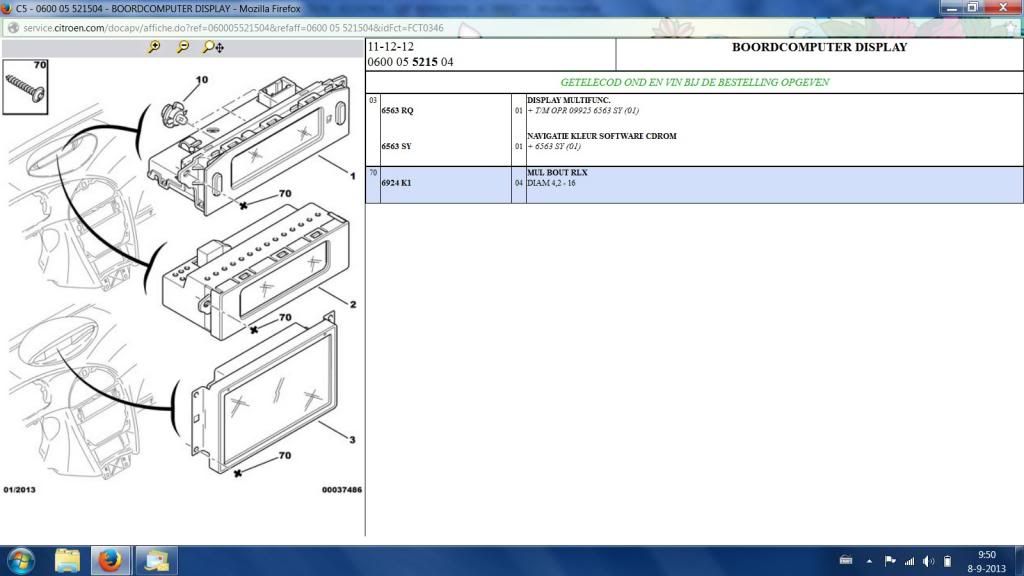This screenshot has height=576, width=1024.
Task: Click the BOORDCOMPUTER DISPLAY heading
Action: click(x=820, y=47)
